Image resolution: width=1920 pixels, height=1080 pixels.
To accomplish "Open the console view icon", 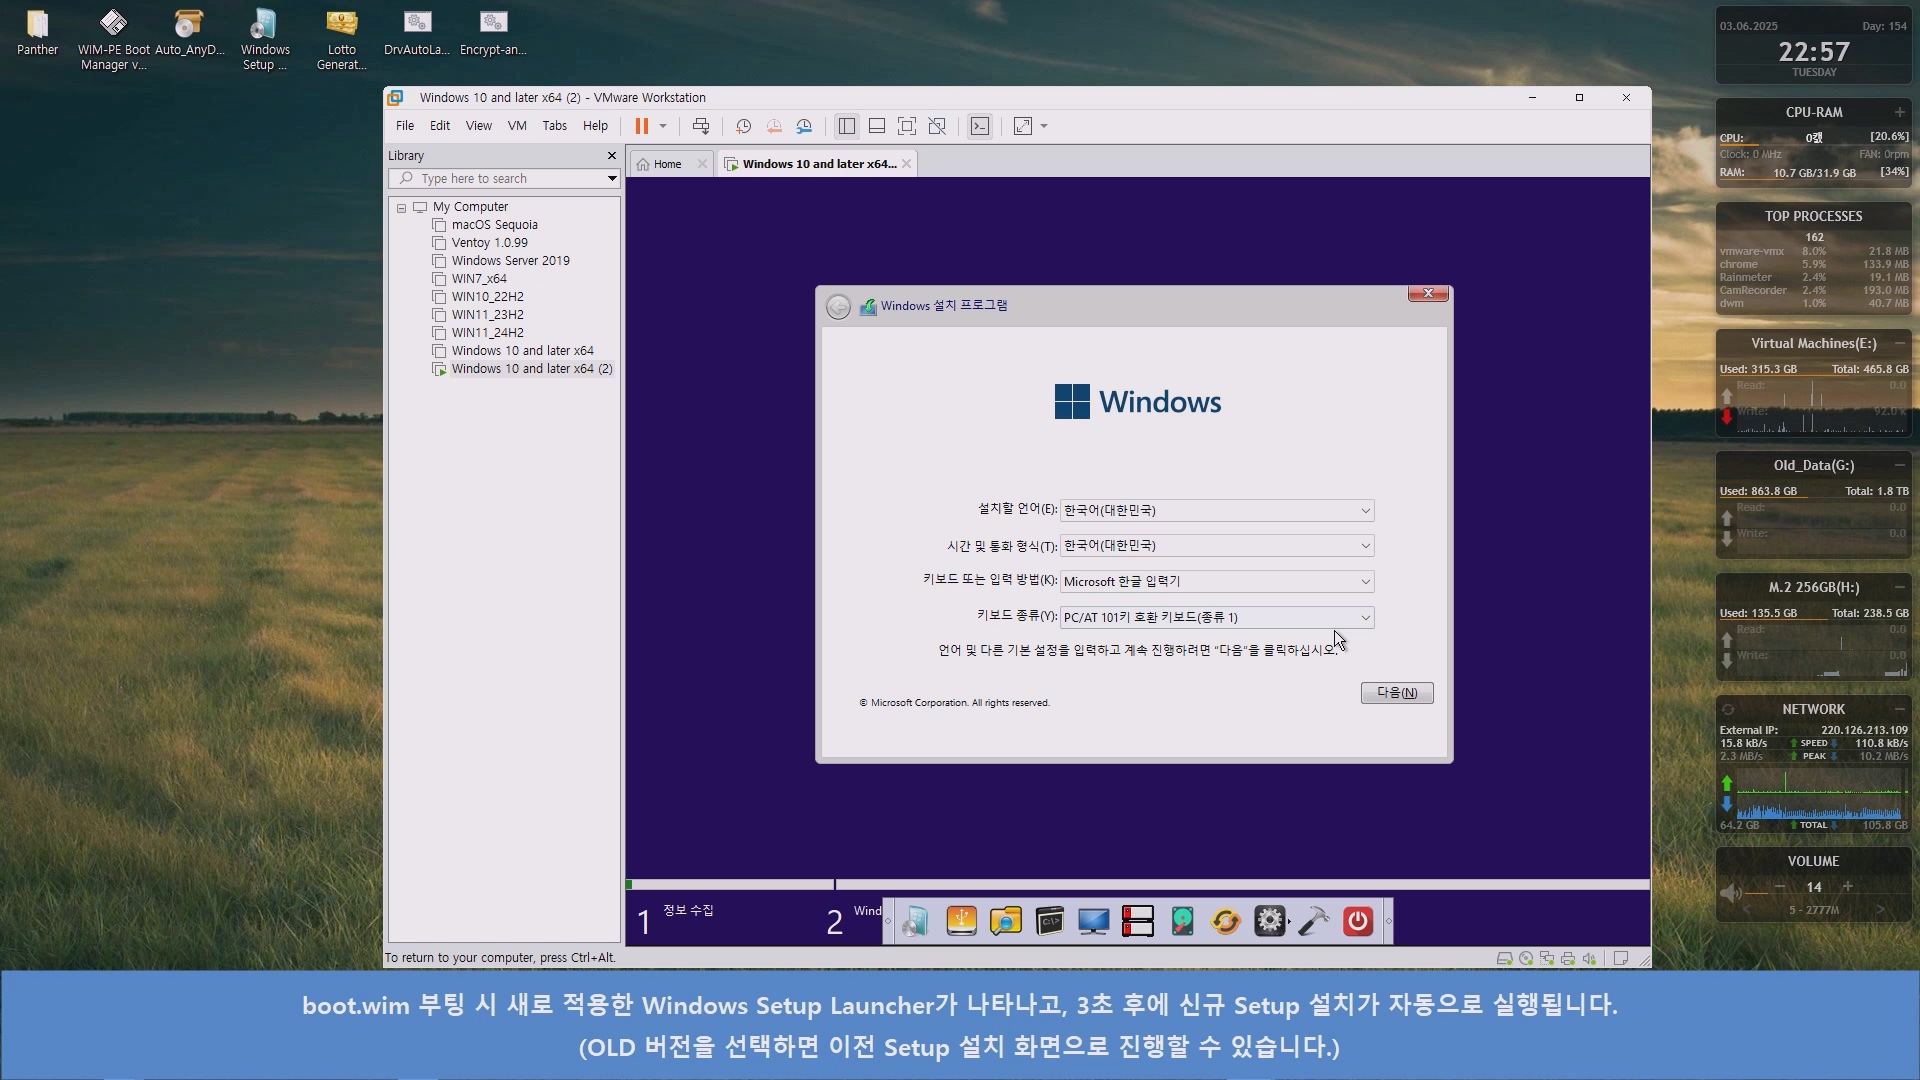I will click(x=980, y=126).
